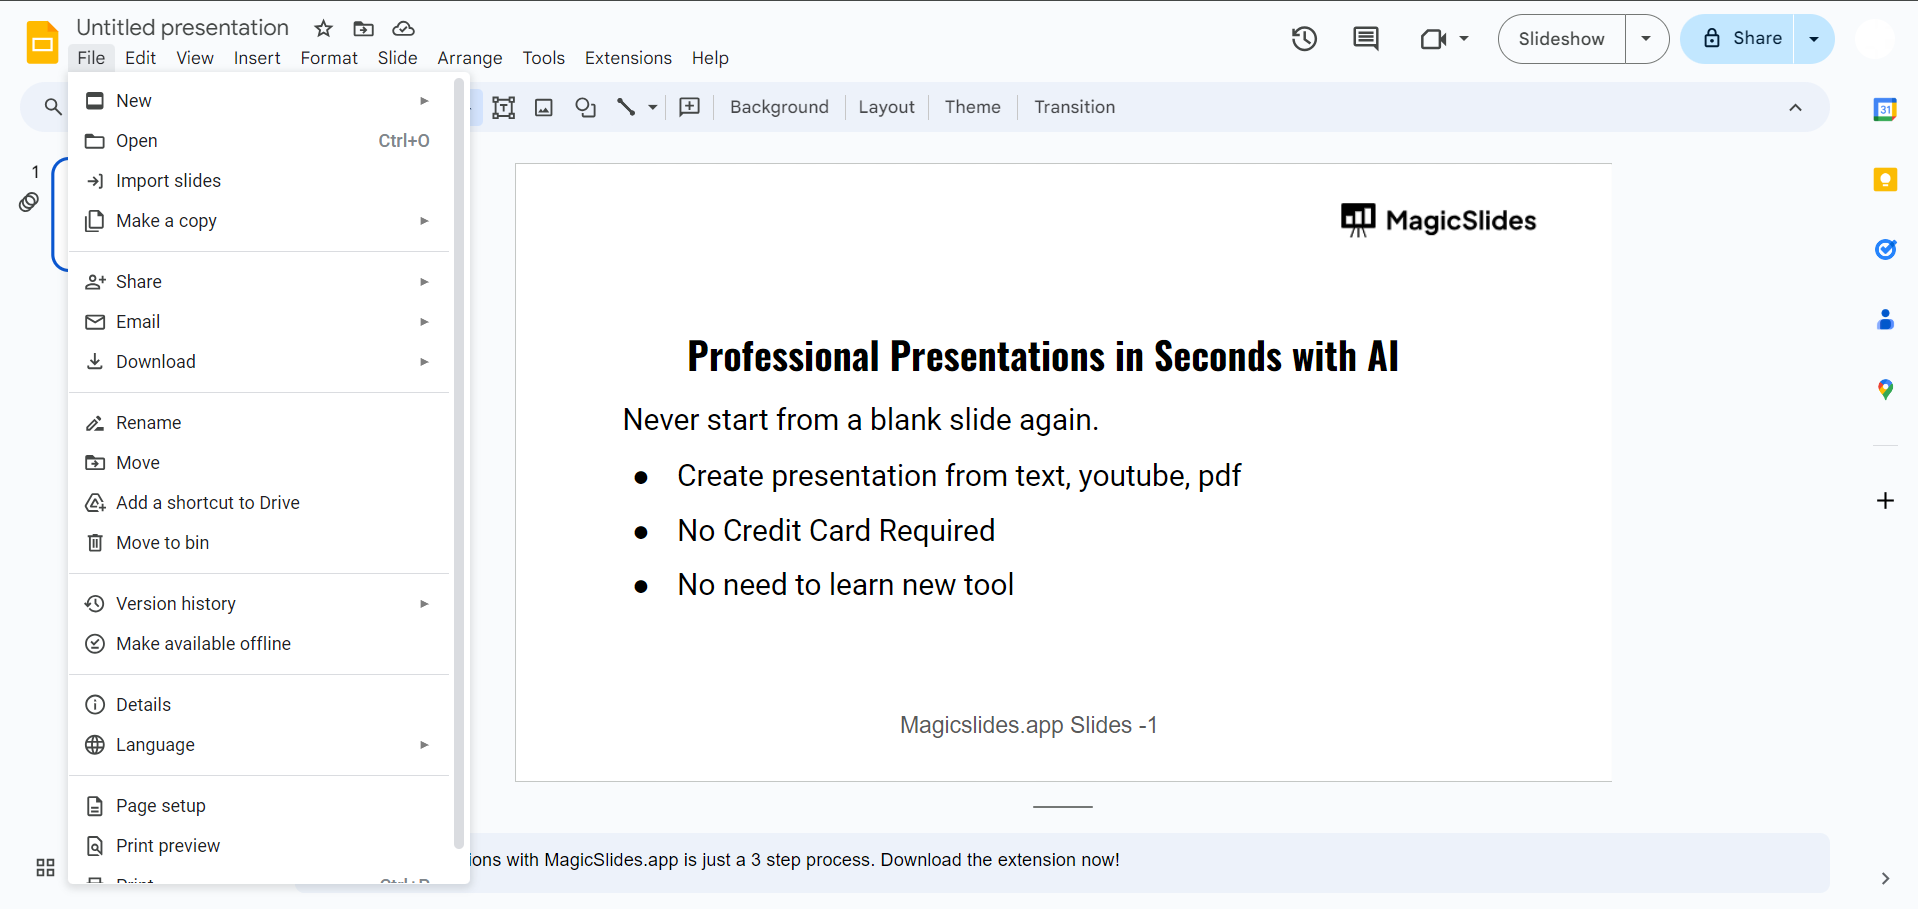Open the Arrange menu

[470, 58]
